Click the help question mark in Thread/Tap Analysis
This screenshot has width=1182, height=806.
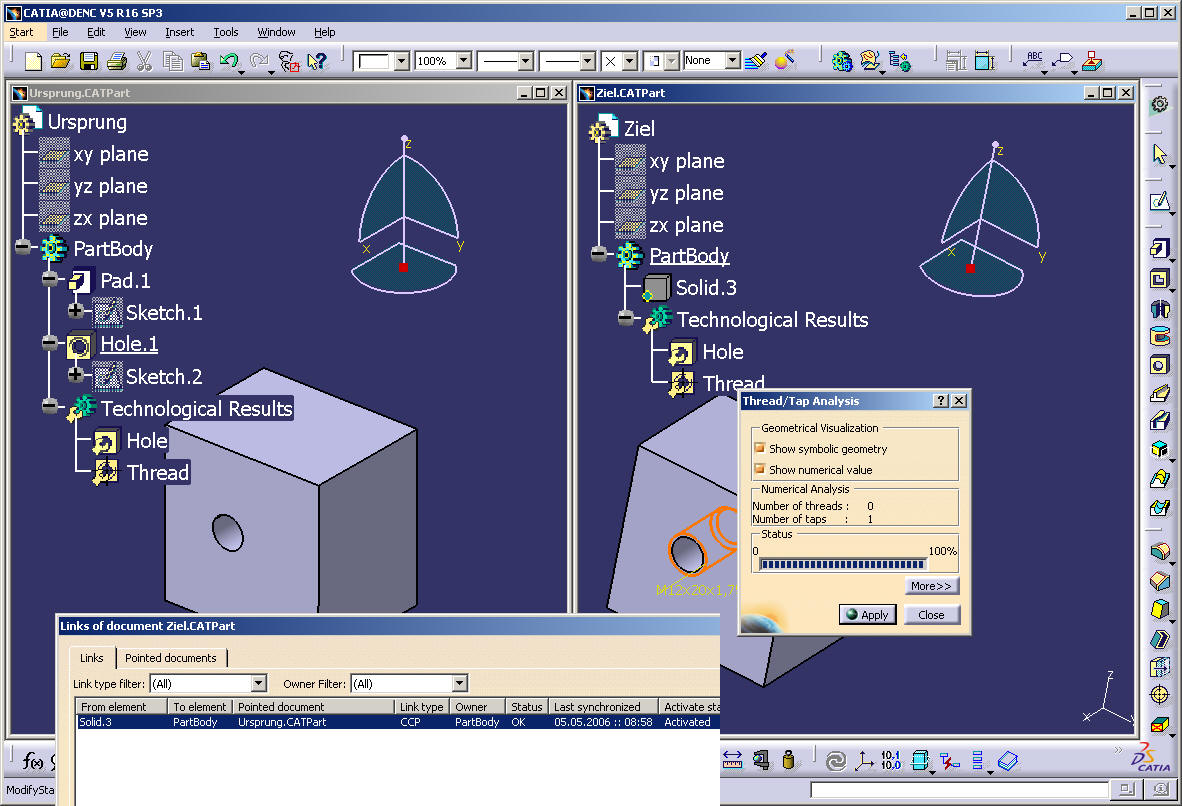941,400
